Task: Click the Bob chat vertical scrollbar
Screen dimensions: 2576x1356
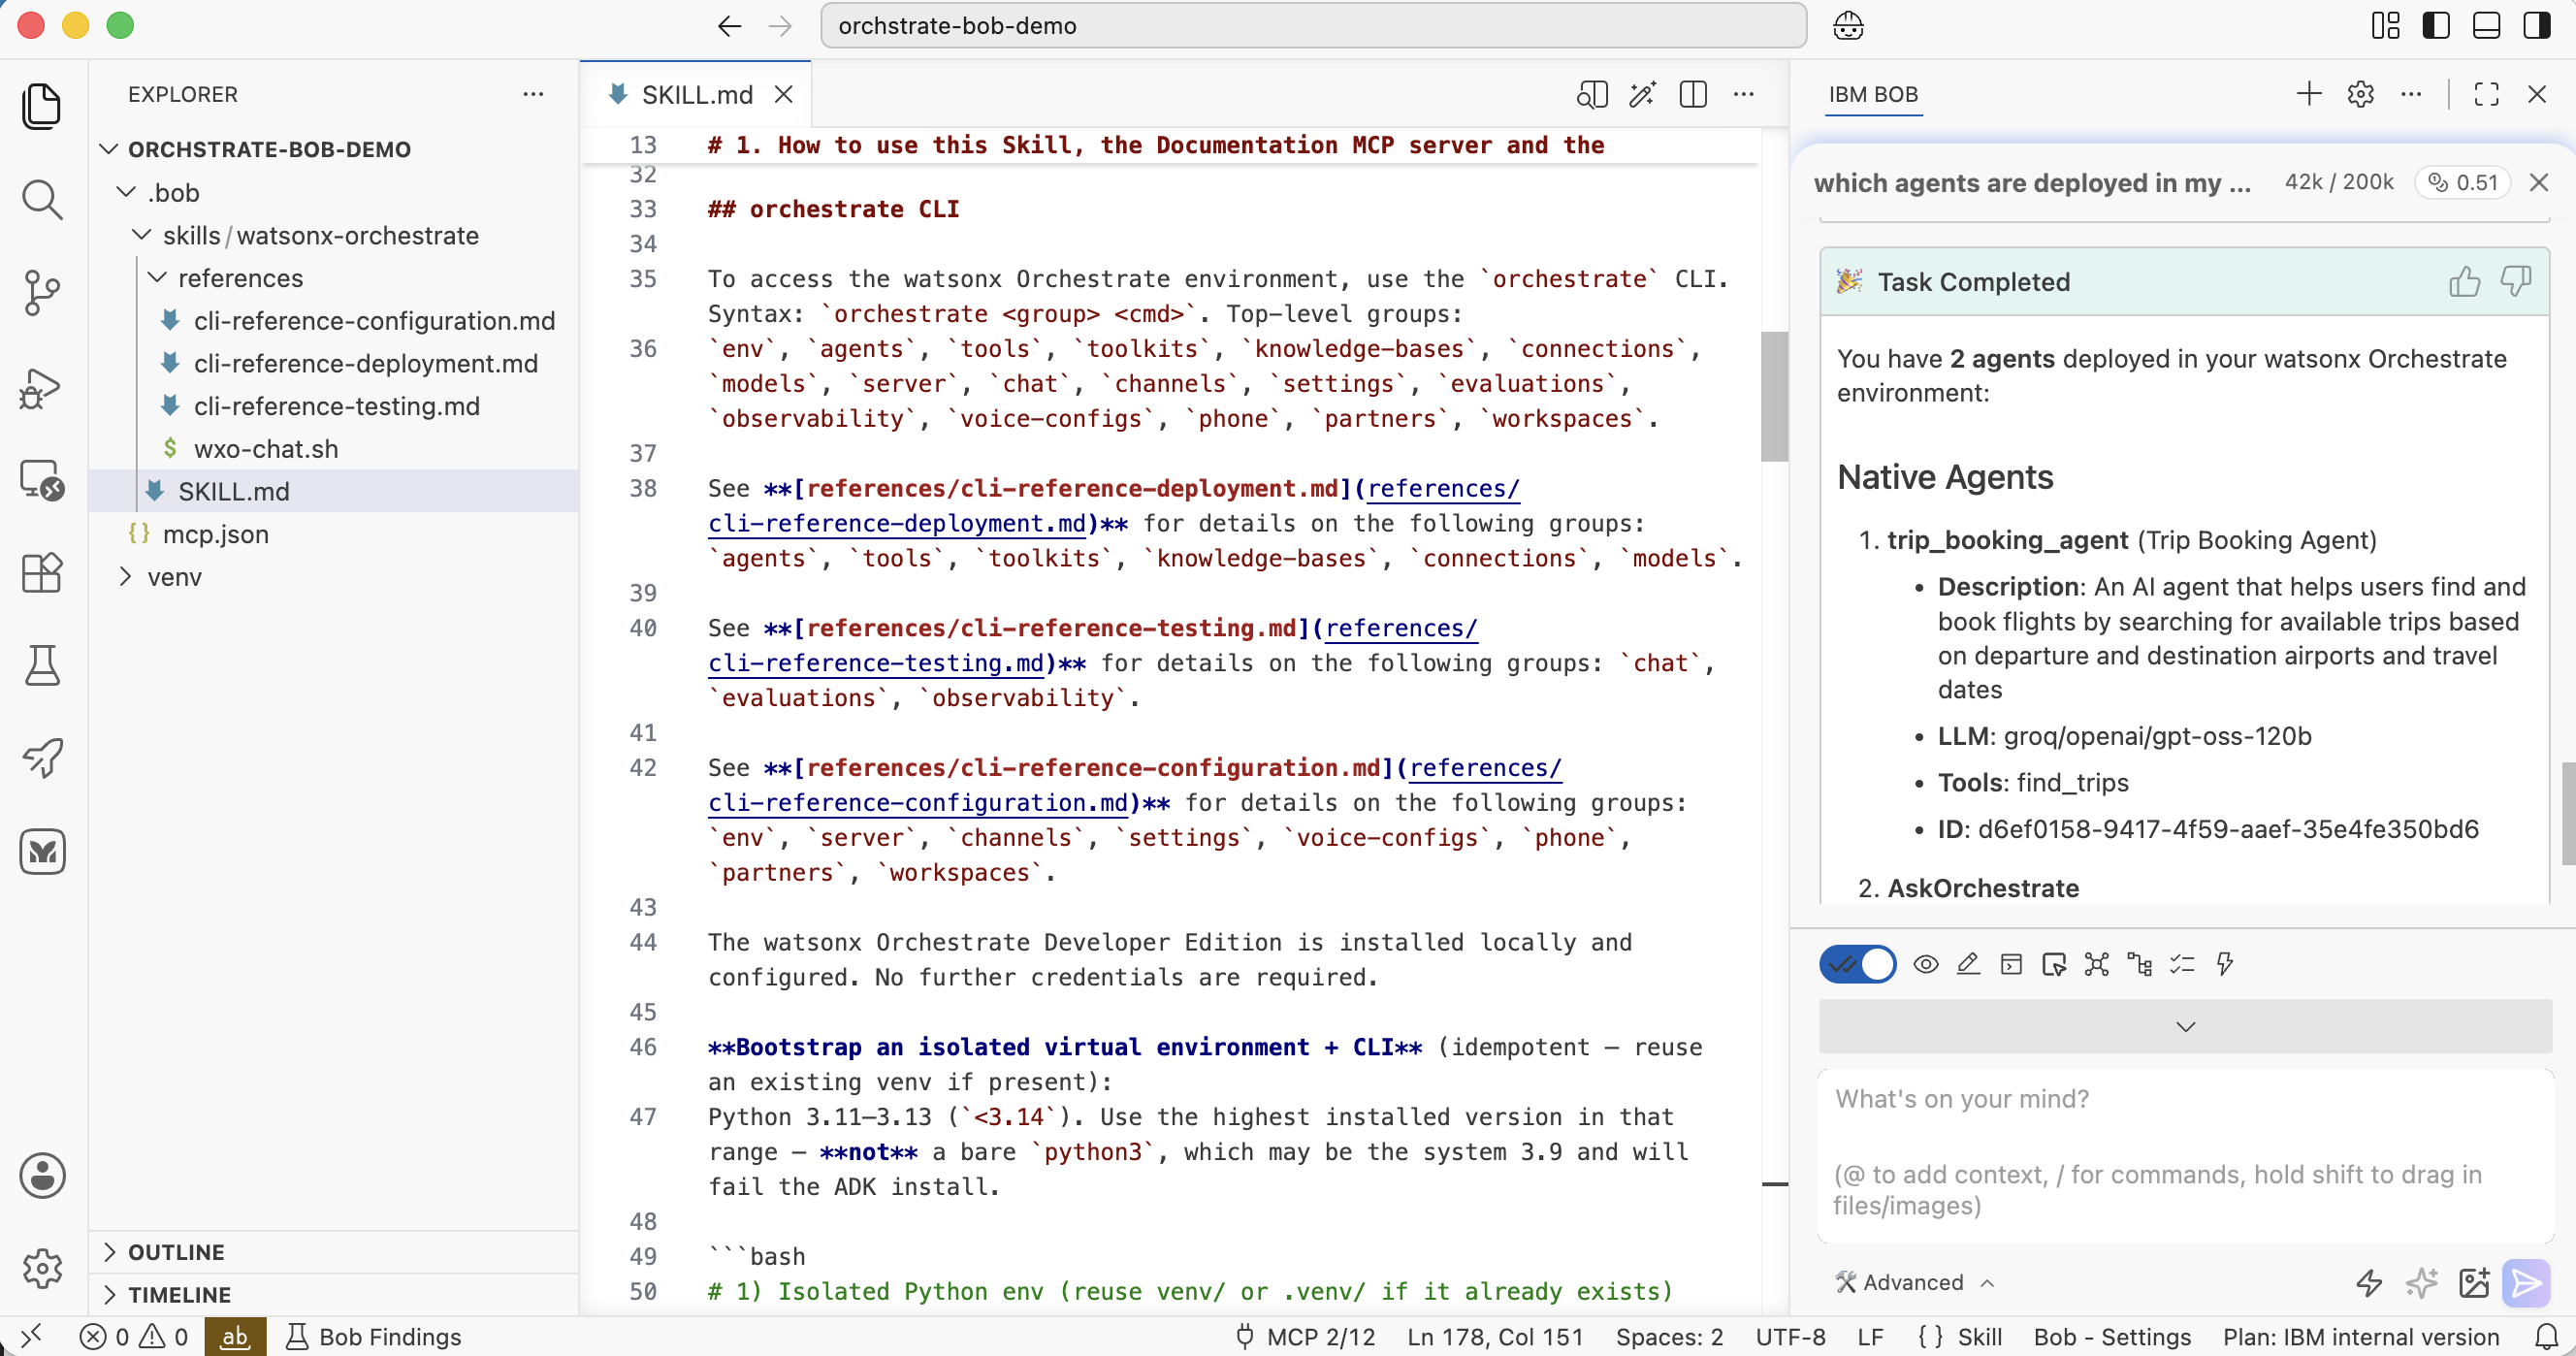Action: pyautogui.click(x=2568, y=813)
